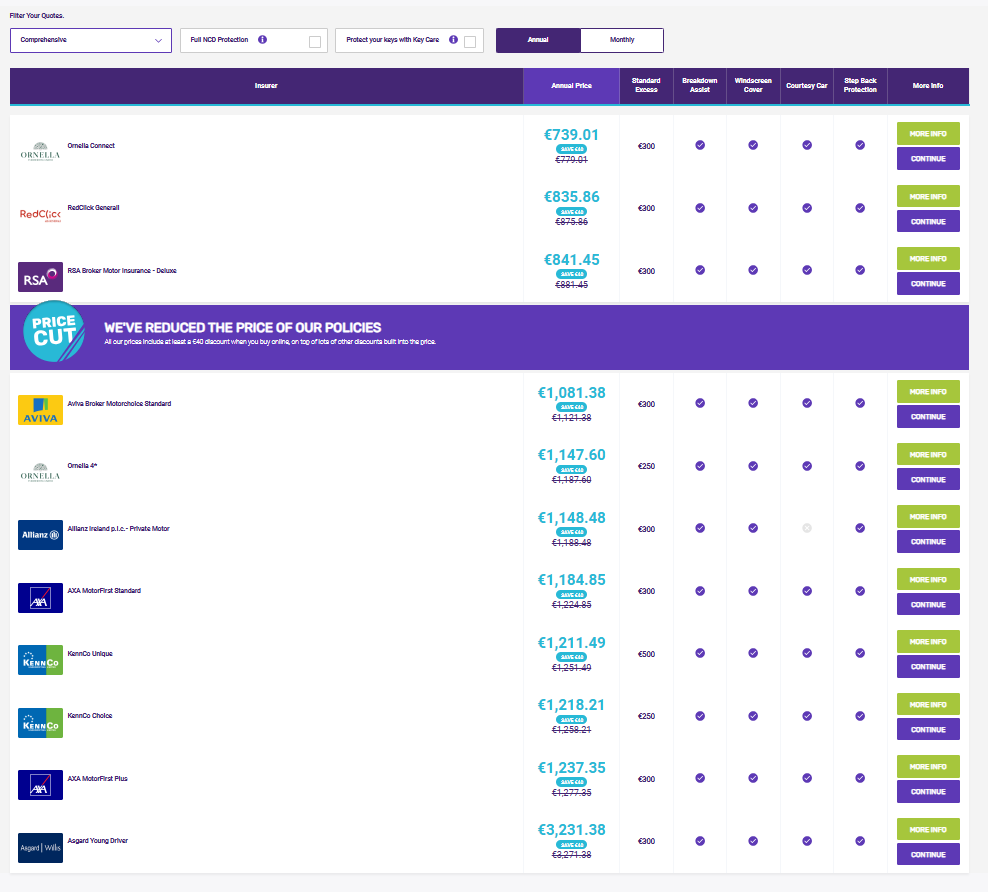The width and height of the screenshot is (988, 892).
Task: Open More Info for Allianz Private Motor
Action: click(x=928, y=517)
